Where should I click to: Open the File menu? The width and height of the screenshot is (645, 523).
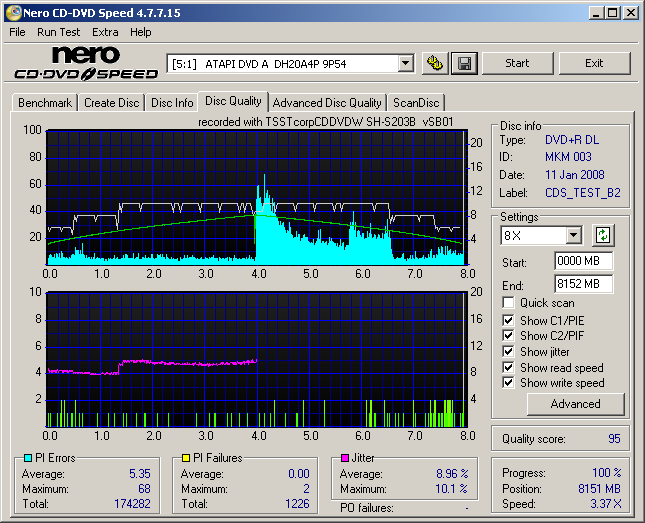coord(17,32)
